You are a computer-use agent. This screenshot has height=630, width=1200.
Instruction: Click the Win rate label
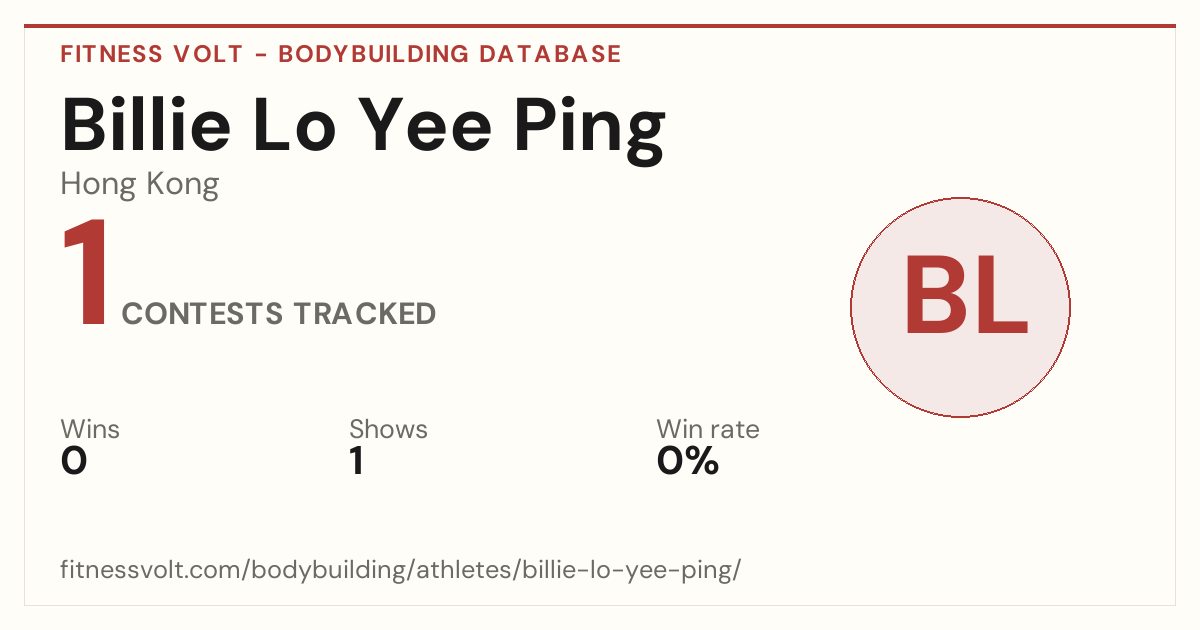pyautogui.click(x=708, y=429)
